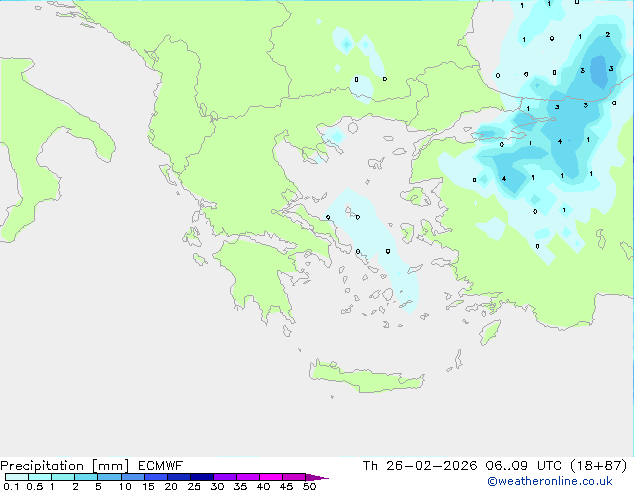This screenshot has width=634, height=490.
Task: Click the legend swatch between 35 and 40
Action: pos(247,477)
